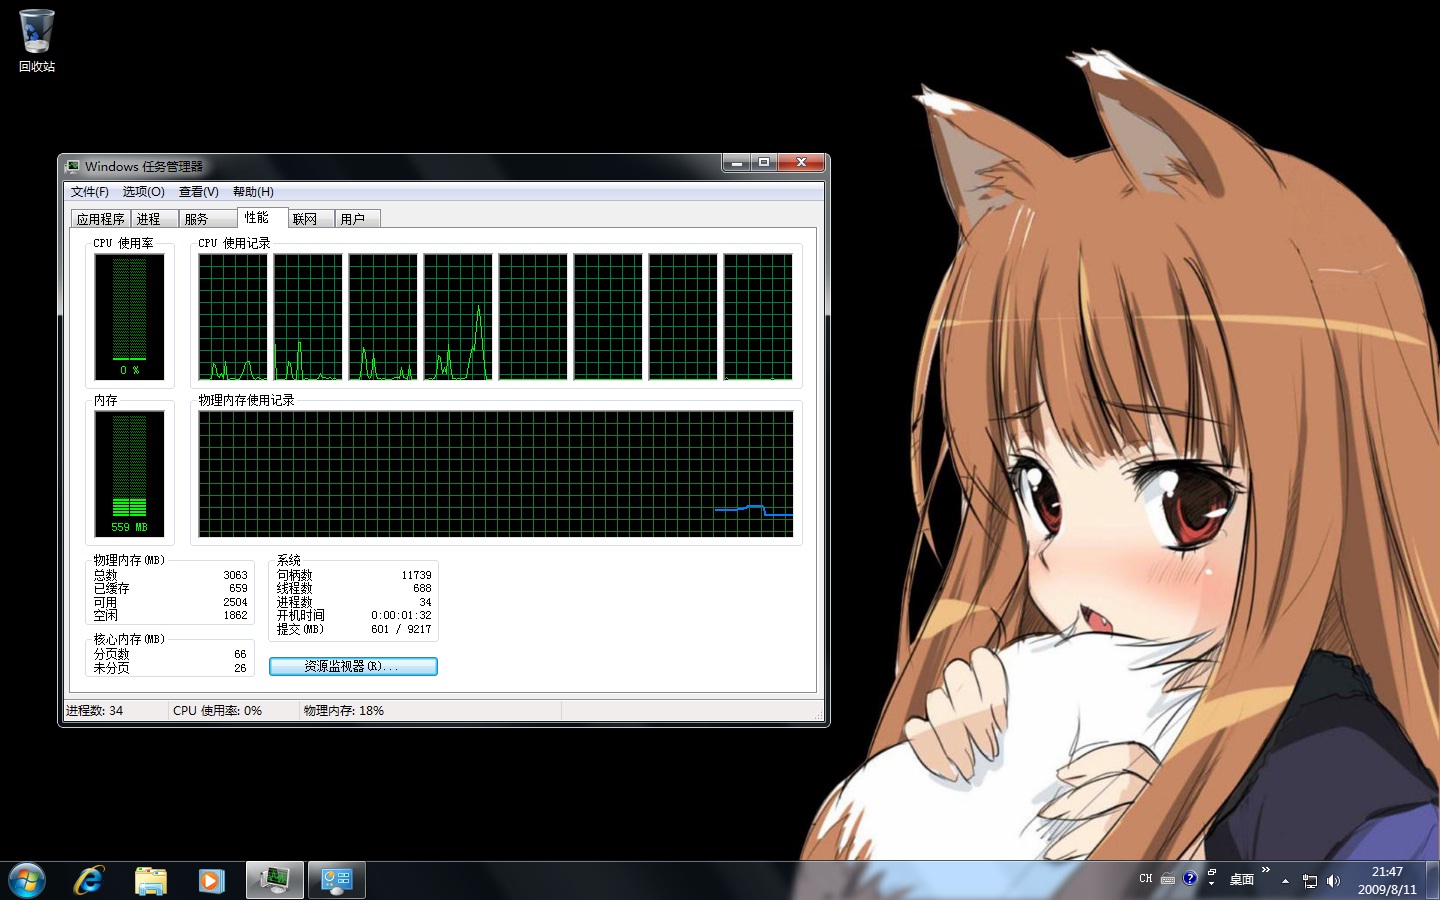The image size is (1440, 900).
Task: Open language bar help icon
Action: tap(1190, 878)
